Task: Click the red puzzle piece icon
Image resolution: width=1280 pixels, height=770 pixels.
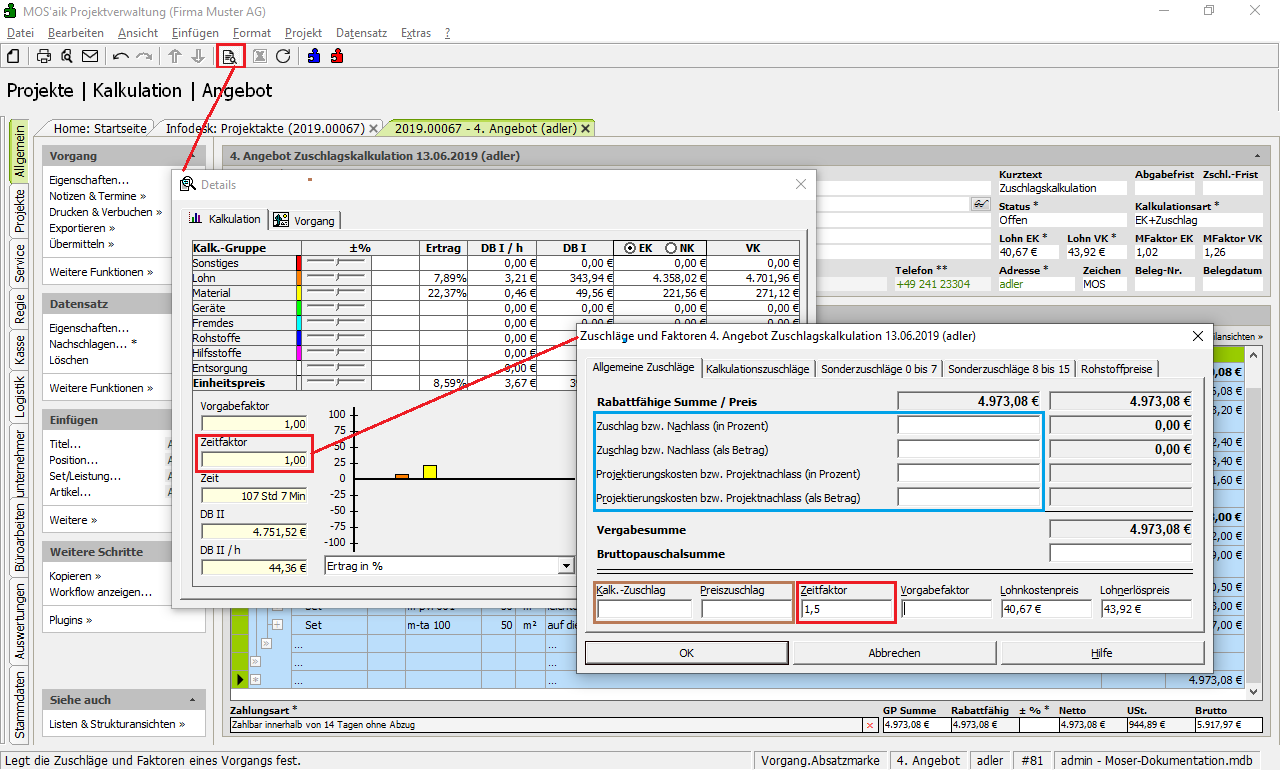Action: (x=337, y=56)
